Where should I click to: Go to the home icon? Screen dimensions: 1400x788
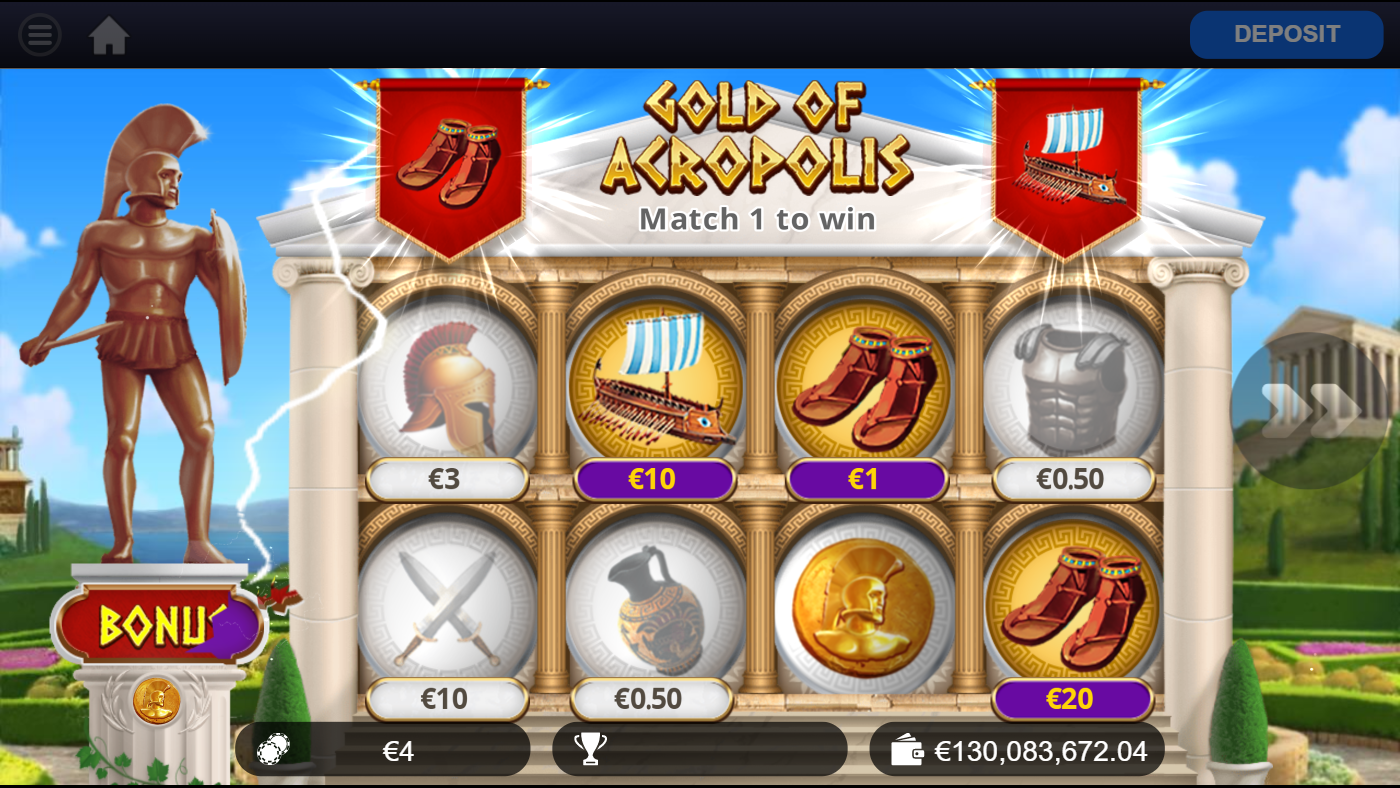109,36
